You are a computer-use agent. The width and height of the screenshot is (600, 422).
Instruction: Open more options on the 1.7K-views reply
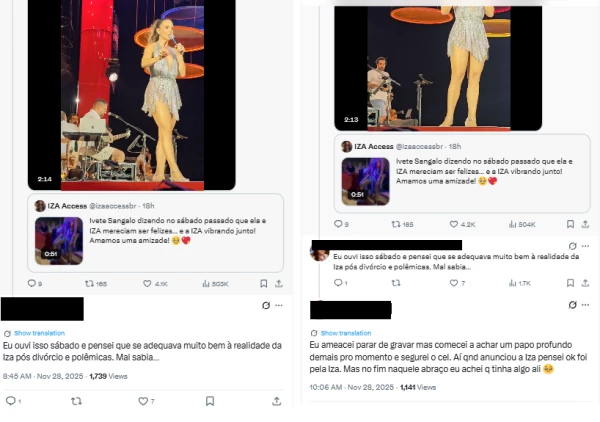pos(587,245)
